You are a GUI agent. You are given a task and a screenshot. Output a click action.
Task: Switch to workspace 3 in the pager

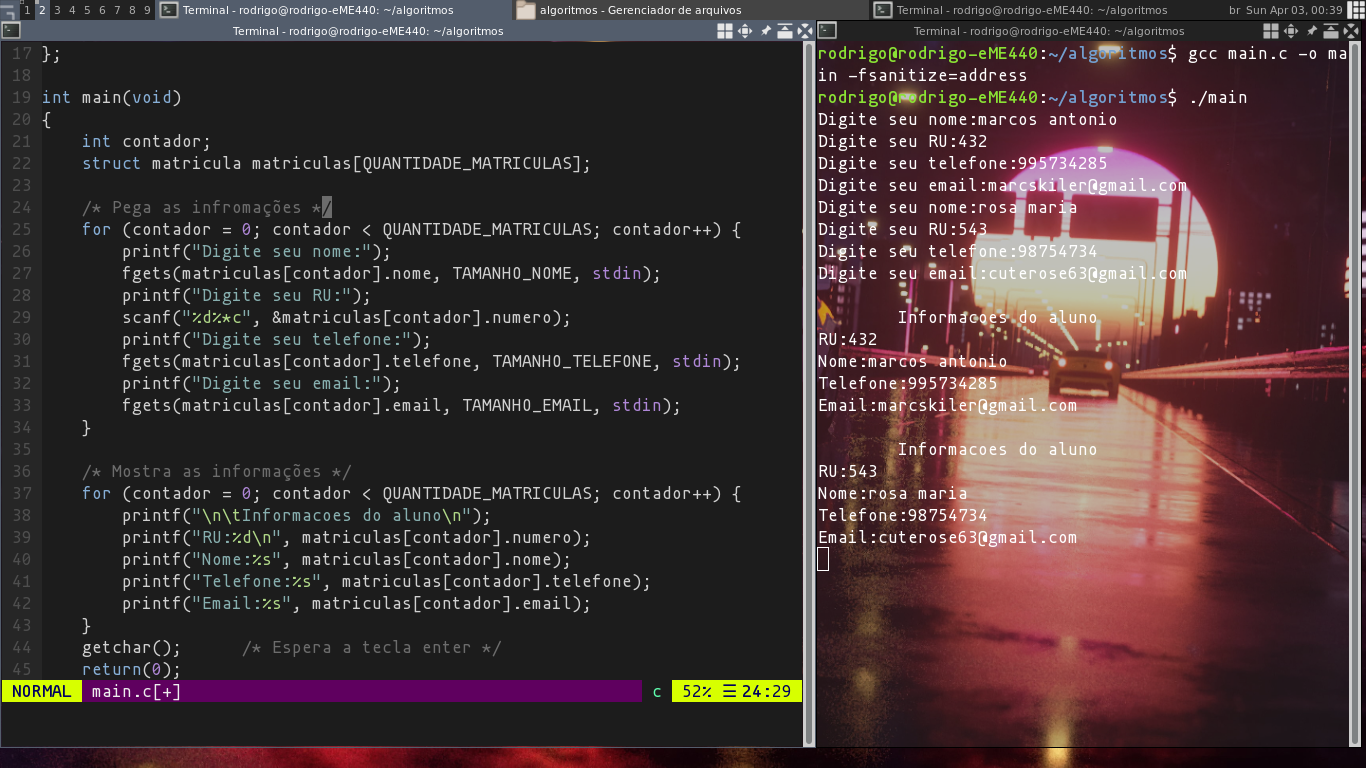tap(57, 10)
